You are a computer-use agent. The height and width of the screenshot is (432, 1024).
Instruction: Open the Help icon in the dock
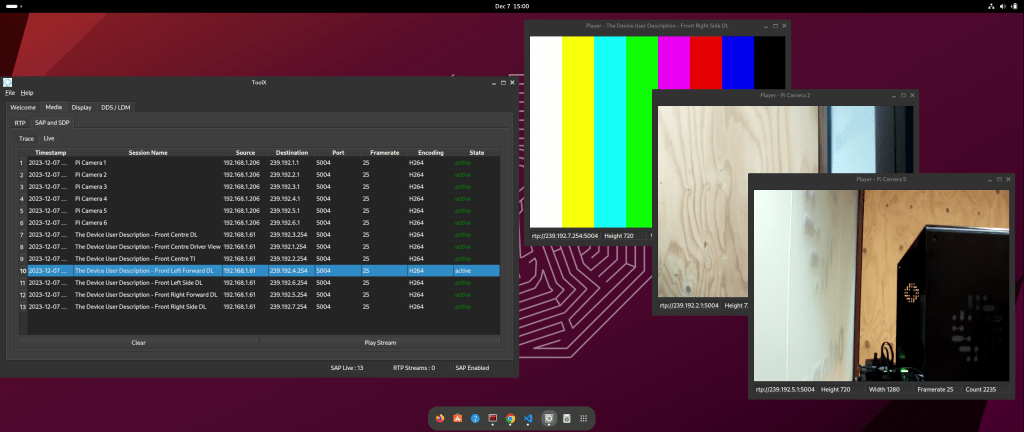point(475,418)
